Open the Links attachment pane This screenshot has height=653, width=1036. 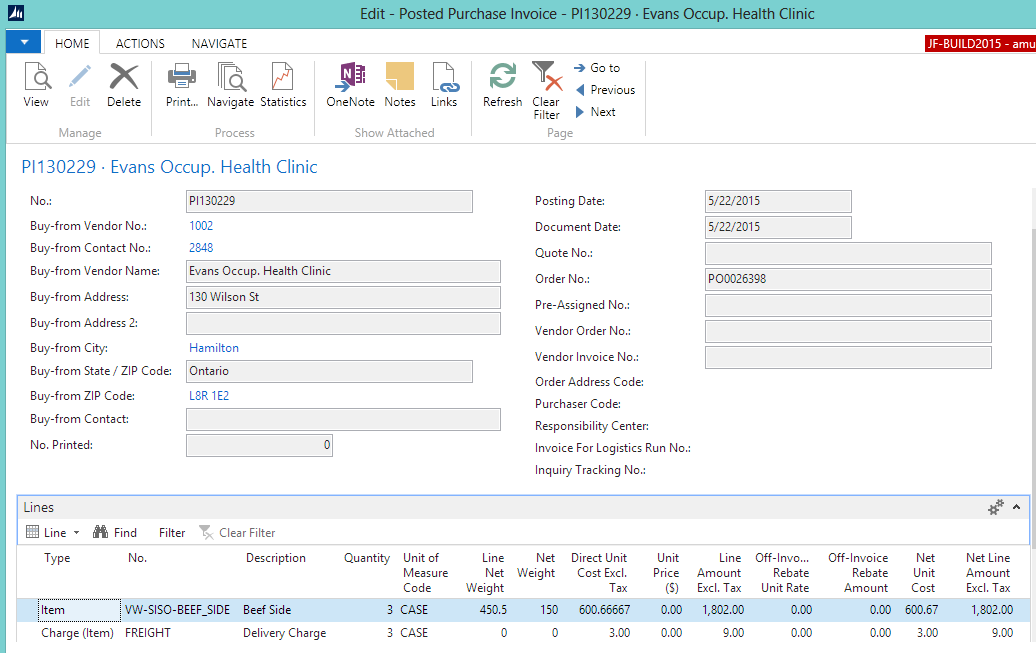point(444,85)
